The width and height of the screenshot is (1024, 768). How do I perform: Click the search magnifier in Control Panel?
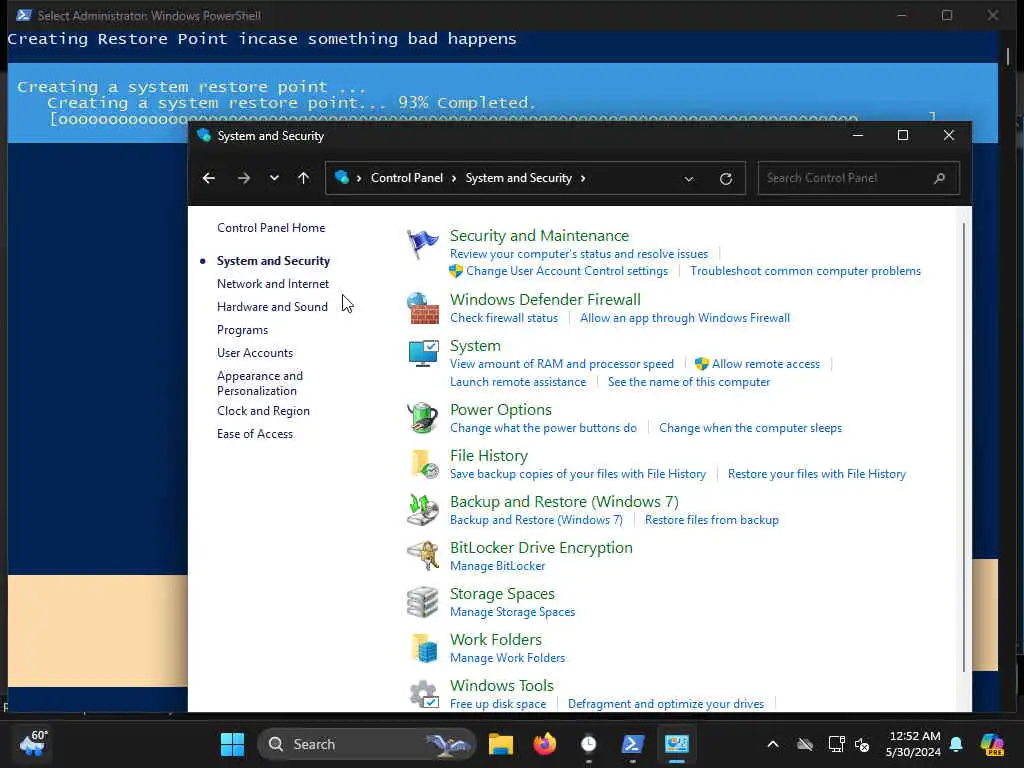(x=939, y=178)
